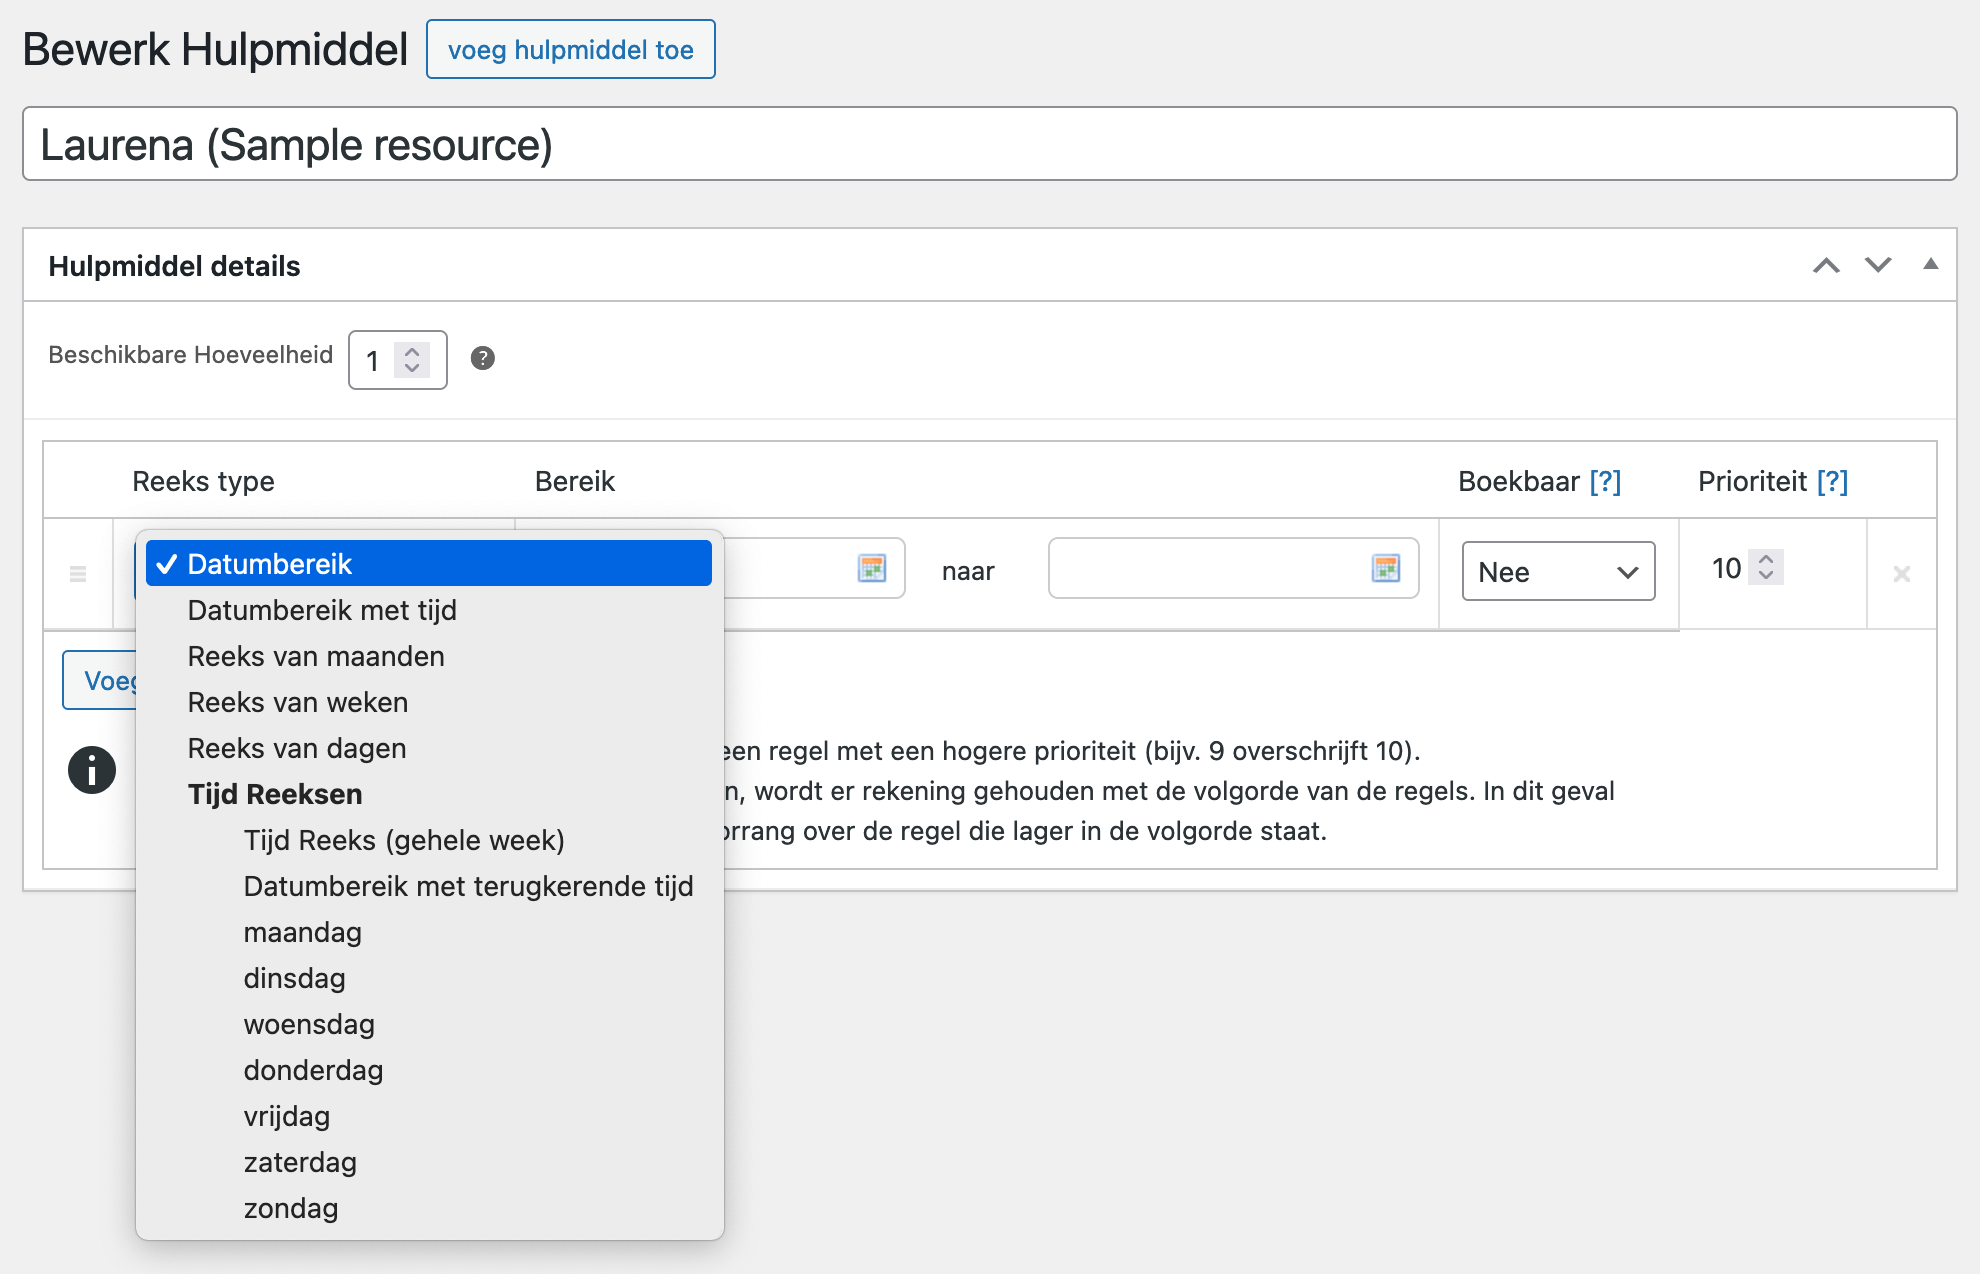This screenshot has height=1274, width=1980.
Task: Open the calendar picker for the first date
Action: click(x=874, y=568)
